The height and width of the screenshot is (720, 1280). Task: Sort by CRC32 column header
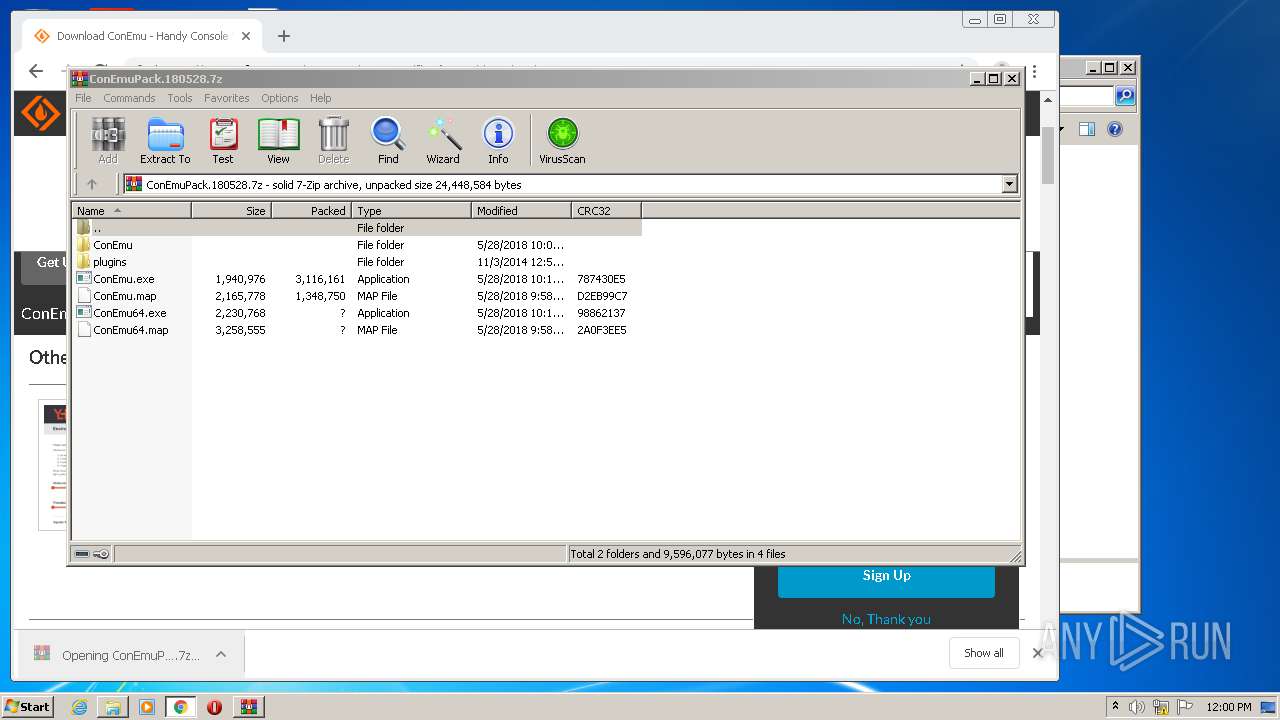[606, 211]
